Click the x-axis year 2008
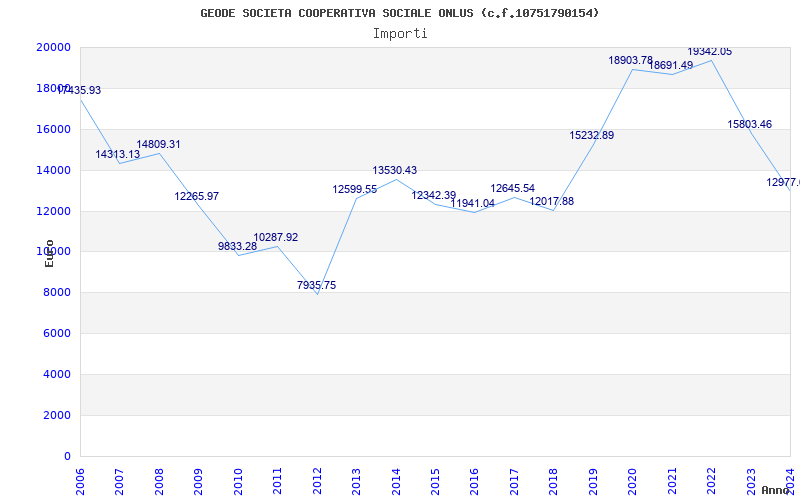 (159, 481)
